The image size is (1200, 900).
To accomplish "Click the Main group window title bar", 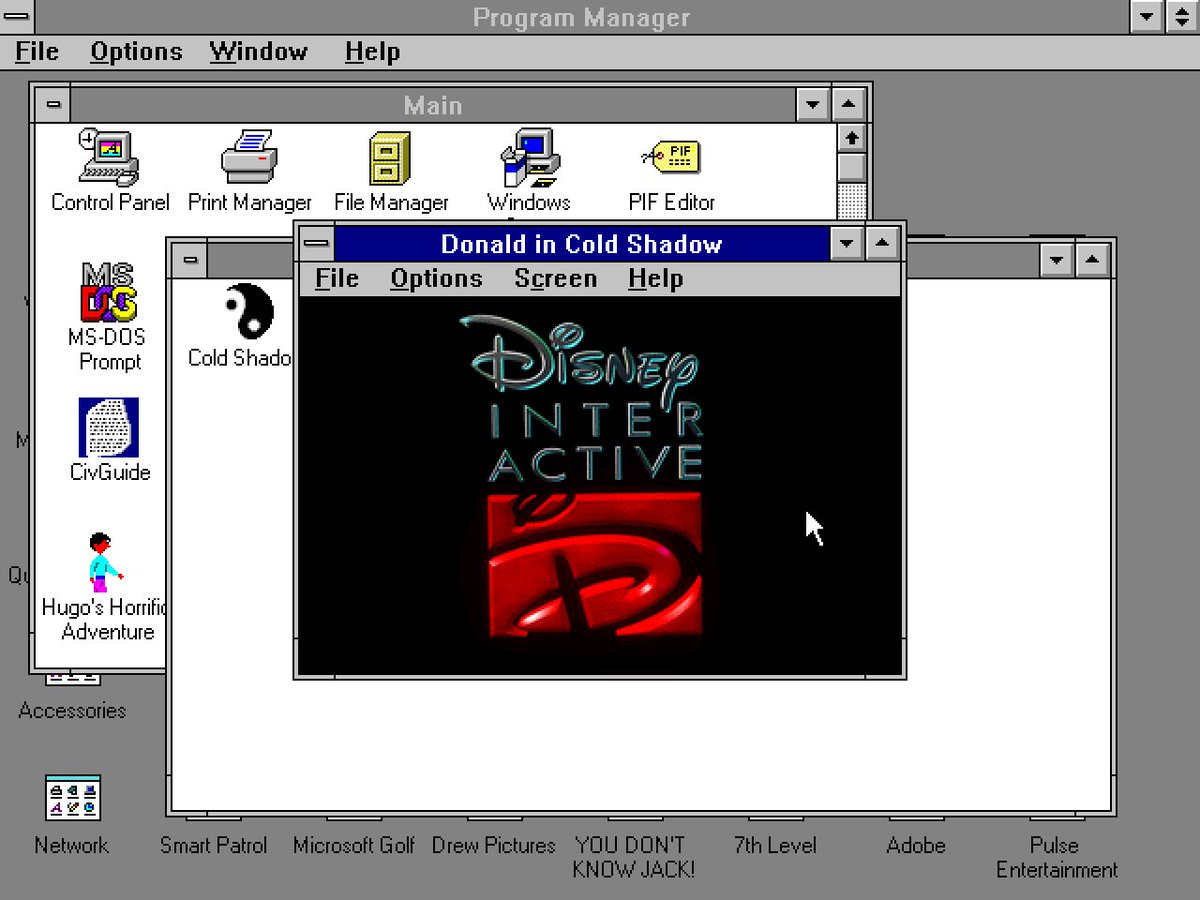I will pyautogui.click(x=432, y=105).
